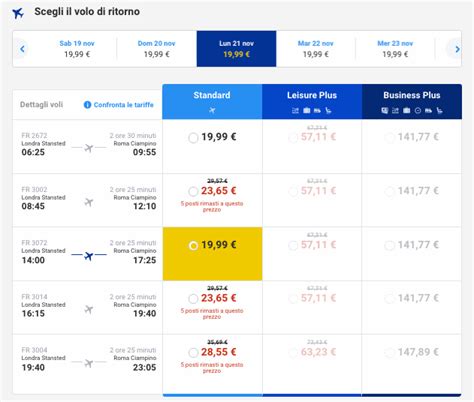Click flight number FR 3072
474x402 pixels.
[34, 243]
